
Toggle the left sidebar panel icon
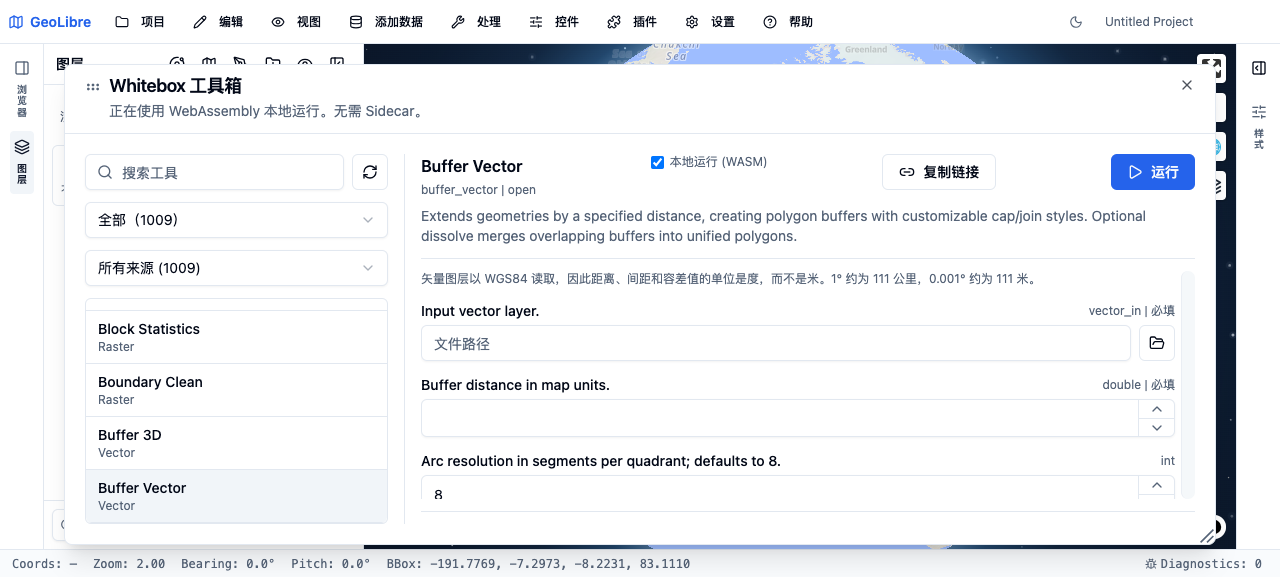(x=22, y=68)
